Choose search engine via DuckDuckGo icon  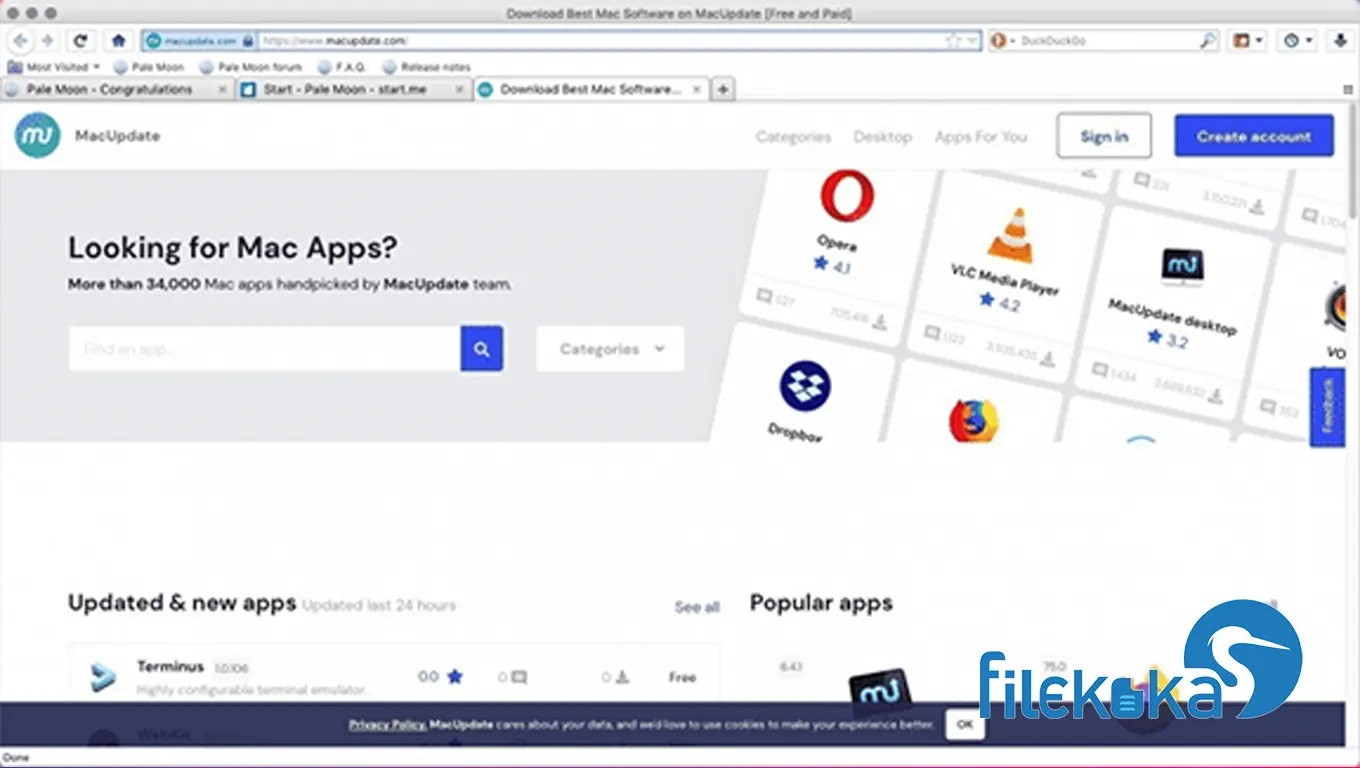pos(1001,41)
